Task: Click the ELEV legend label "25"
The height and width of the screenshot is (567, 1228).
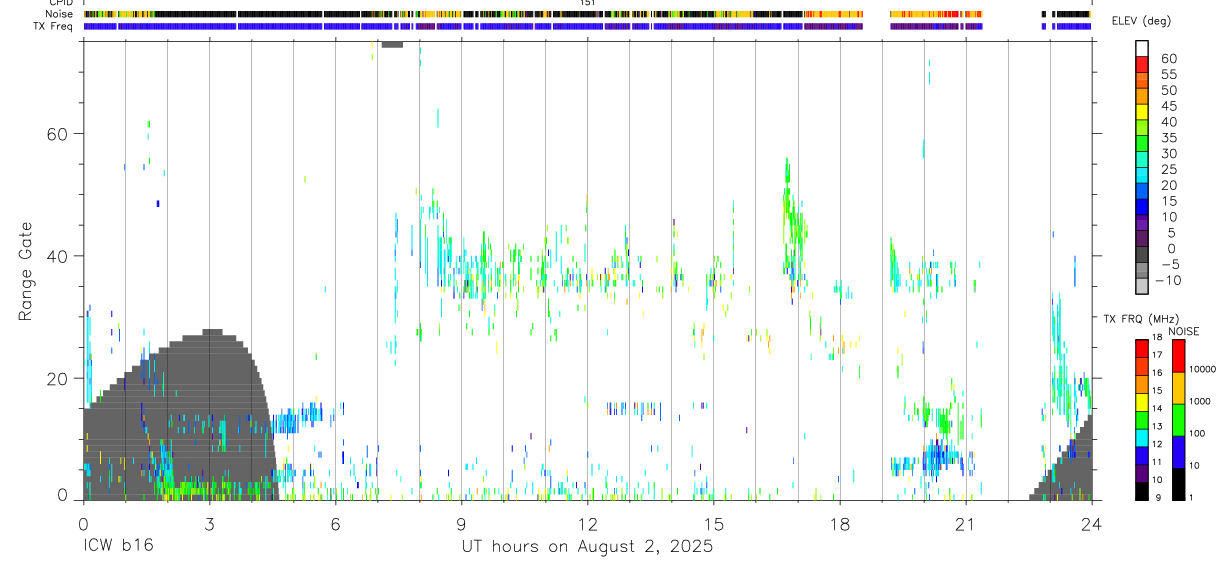Action: click(1169, 170)
